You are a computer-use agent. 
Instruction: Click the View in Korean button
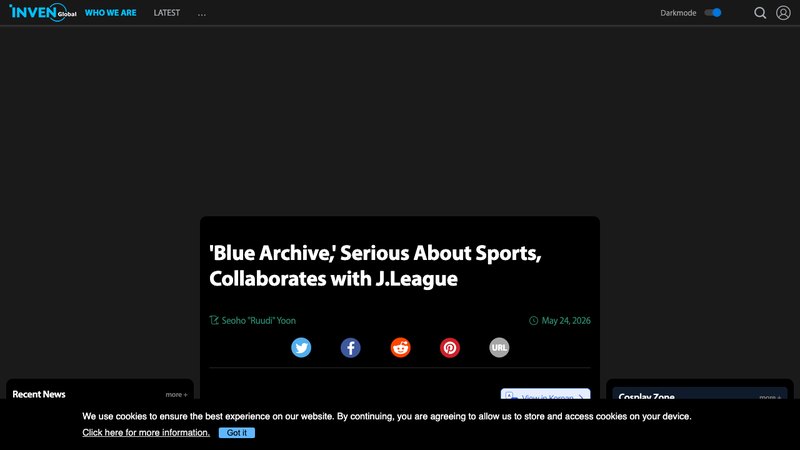click(x=545, y=394)
